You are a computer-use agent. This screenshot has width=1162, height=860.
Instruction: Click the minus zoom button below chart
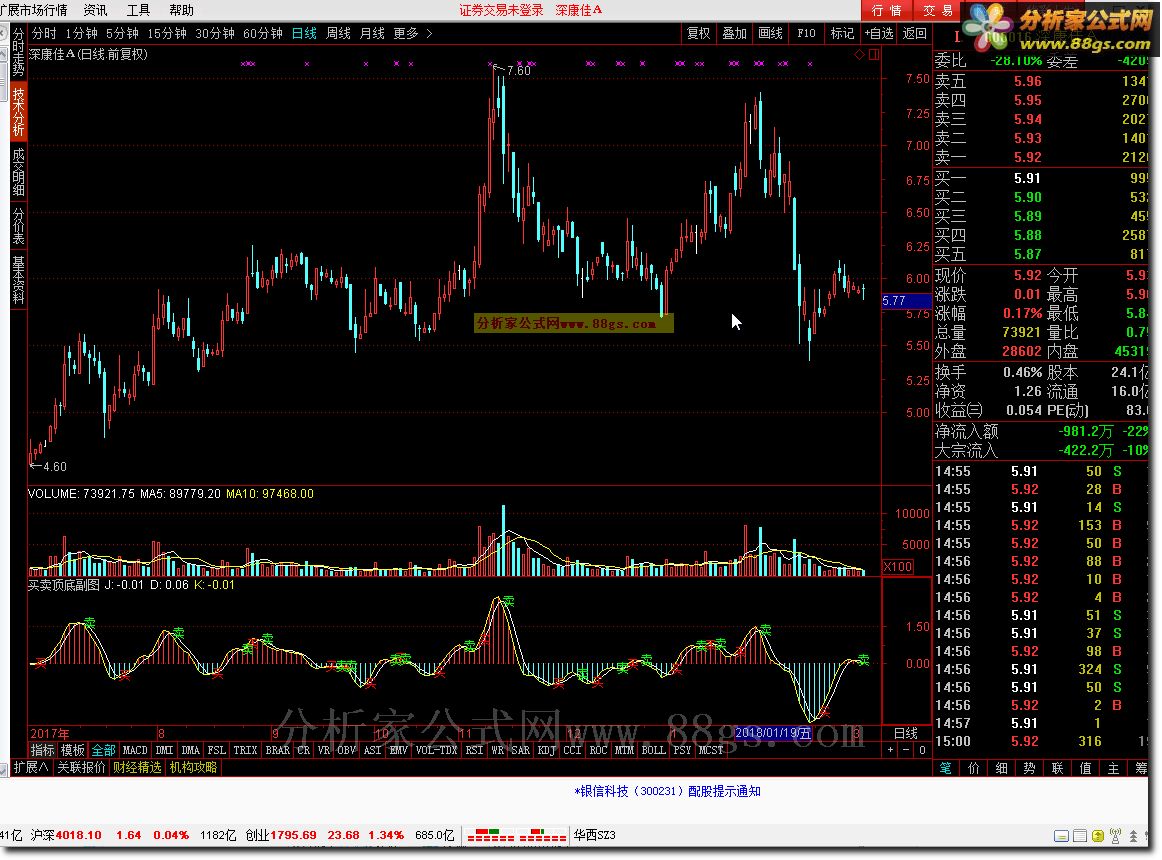tap(906, 750)
